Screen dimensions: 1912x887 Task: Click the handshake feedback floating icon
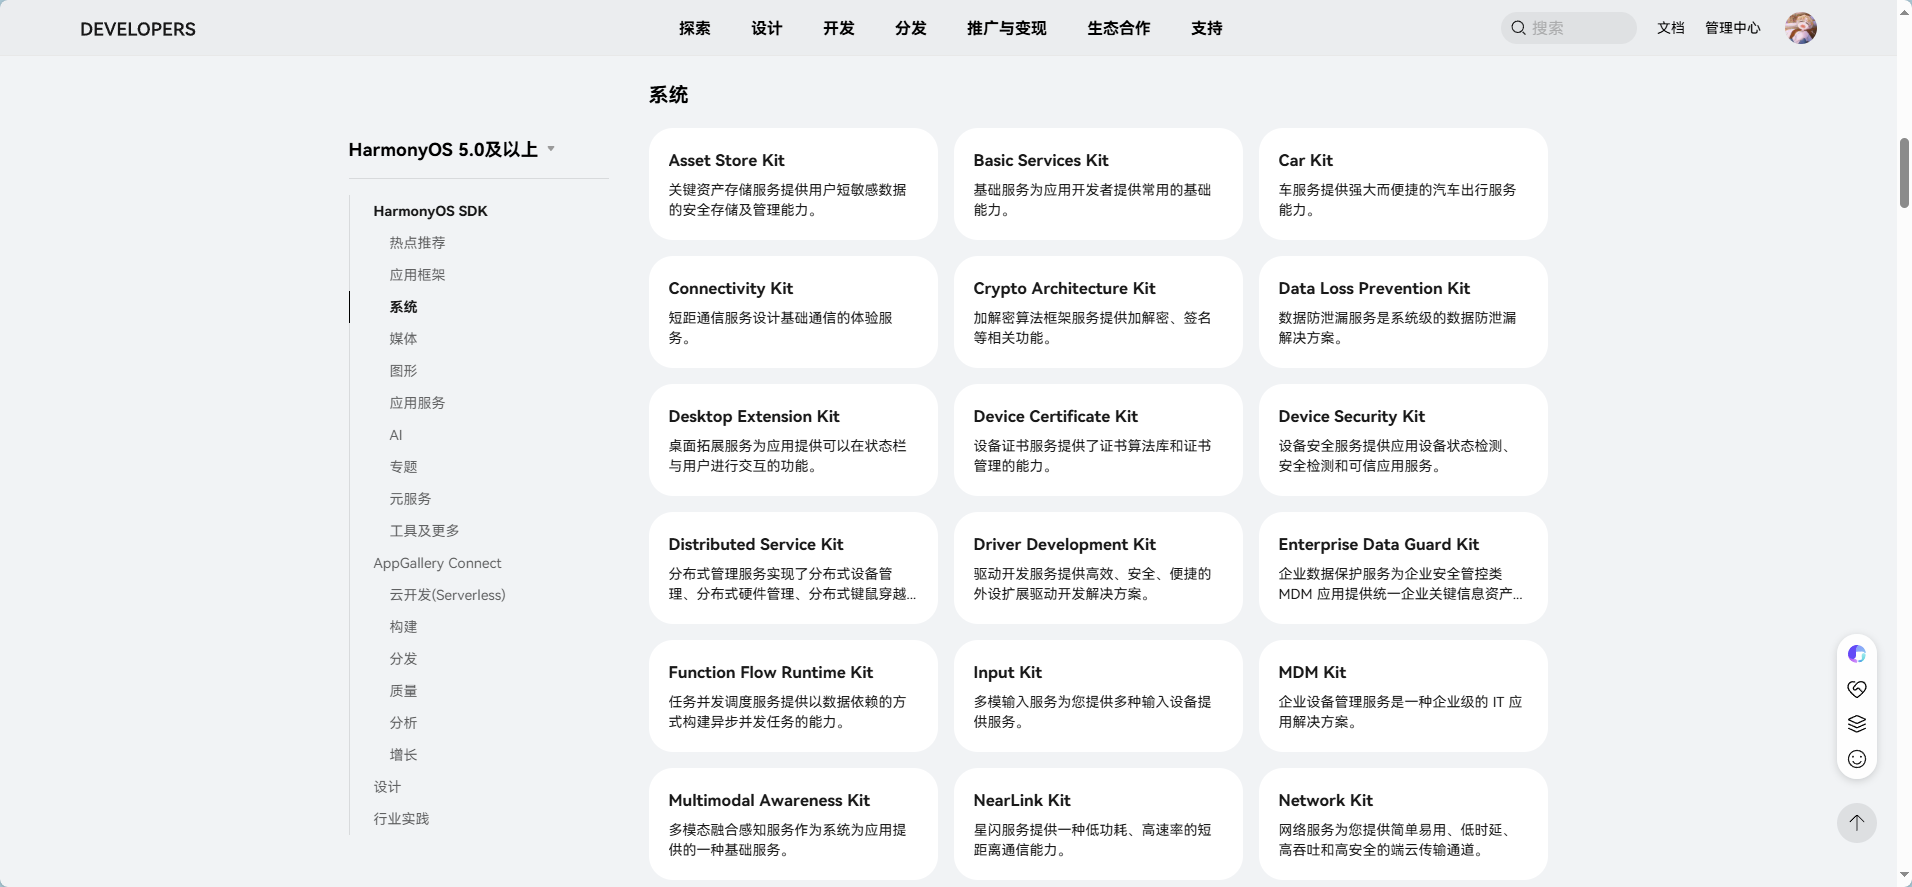pyautogui.click(x=1857, y=689)
